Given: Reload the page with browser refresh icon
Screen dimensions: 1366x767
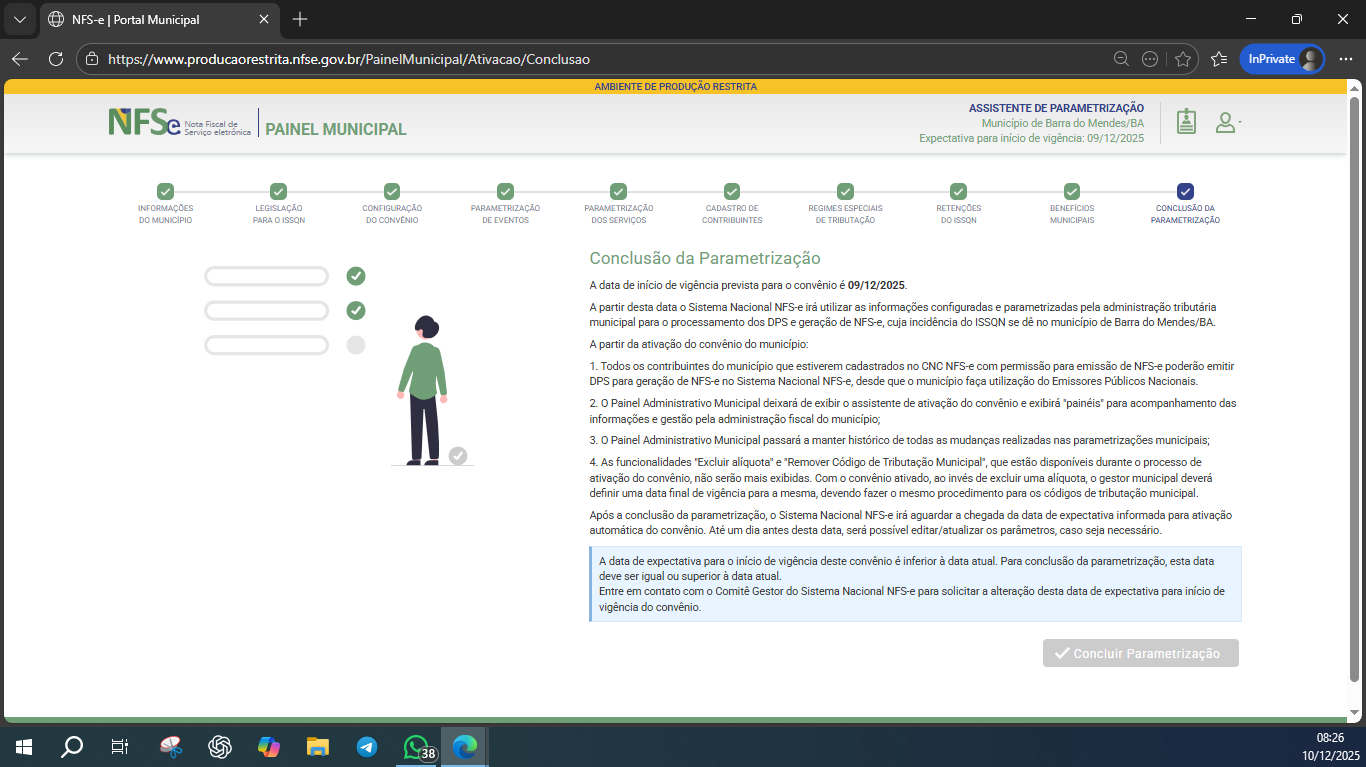Looking at the screenshot, I should click(56, 59).
